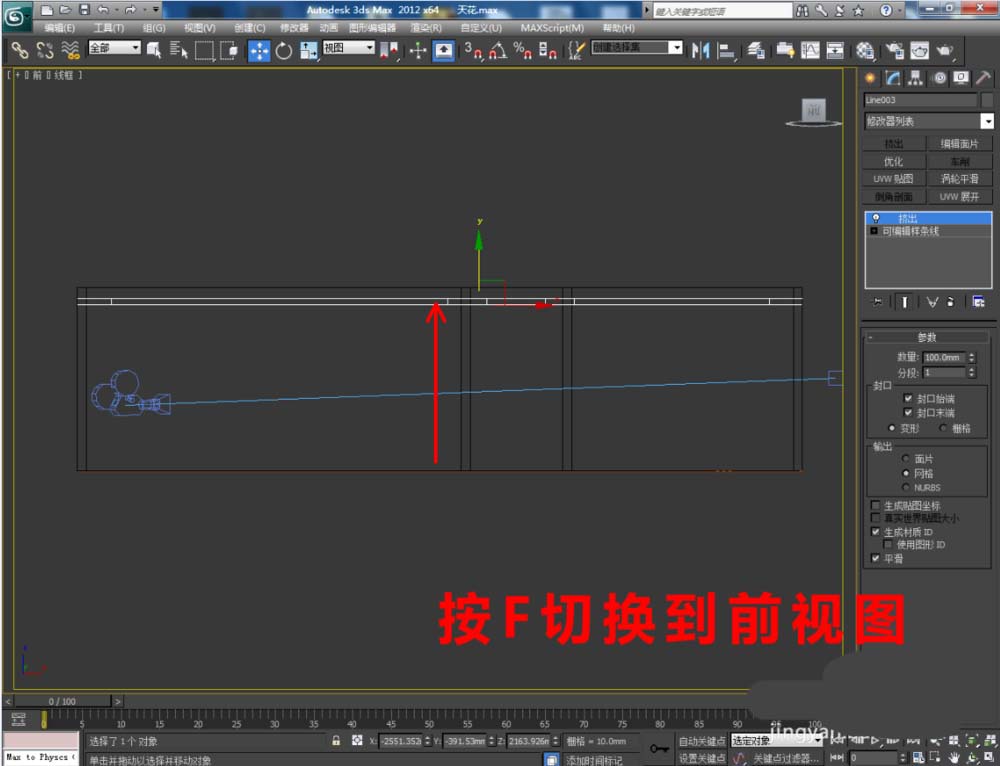1000x766 pixels.
Task: Click the UVW 贴图 modifier button
Action: click(894, 179)
